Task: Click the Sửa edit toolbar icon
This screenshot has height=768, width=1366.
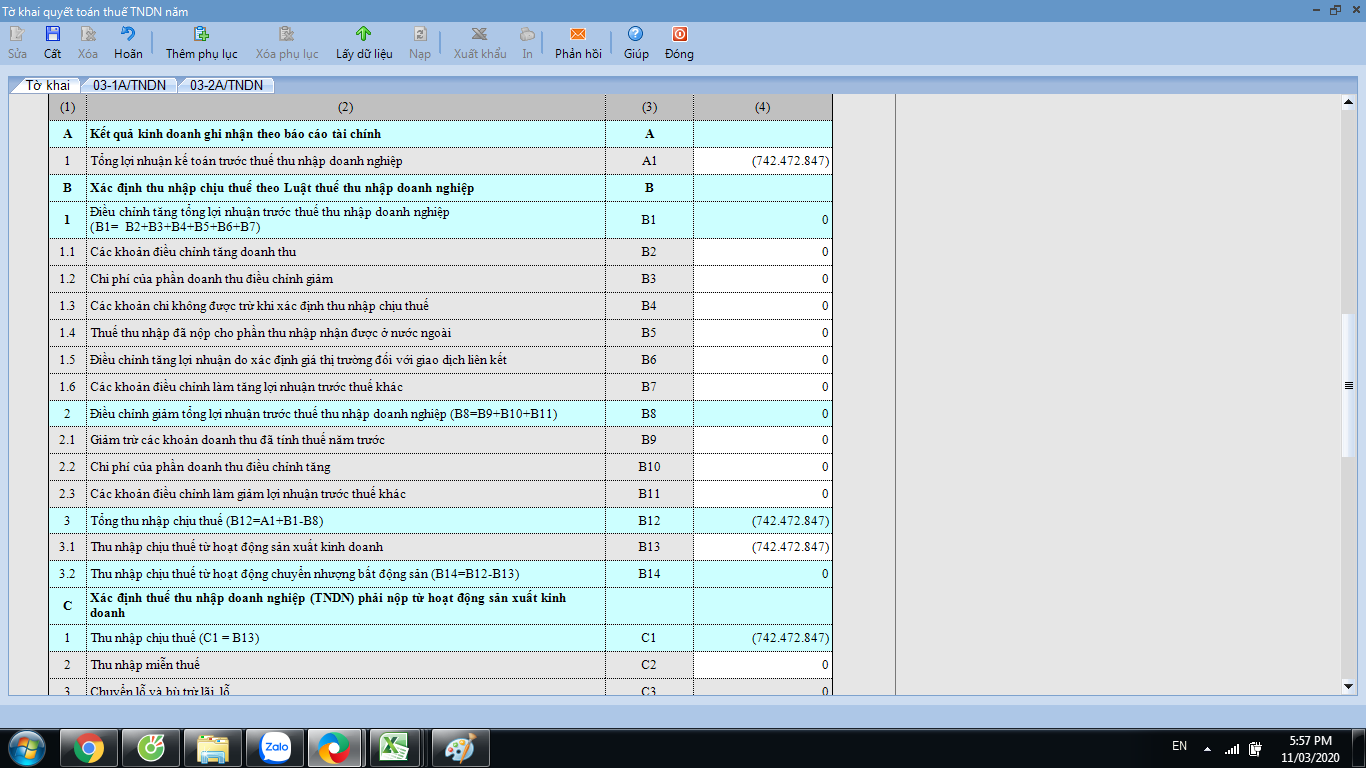Action: click(x=17, y=34)
